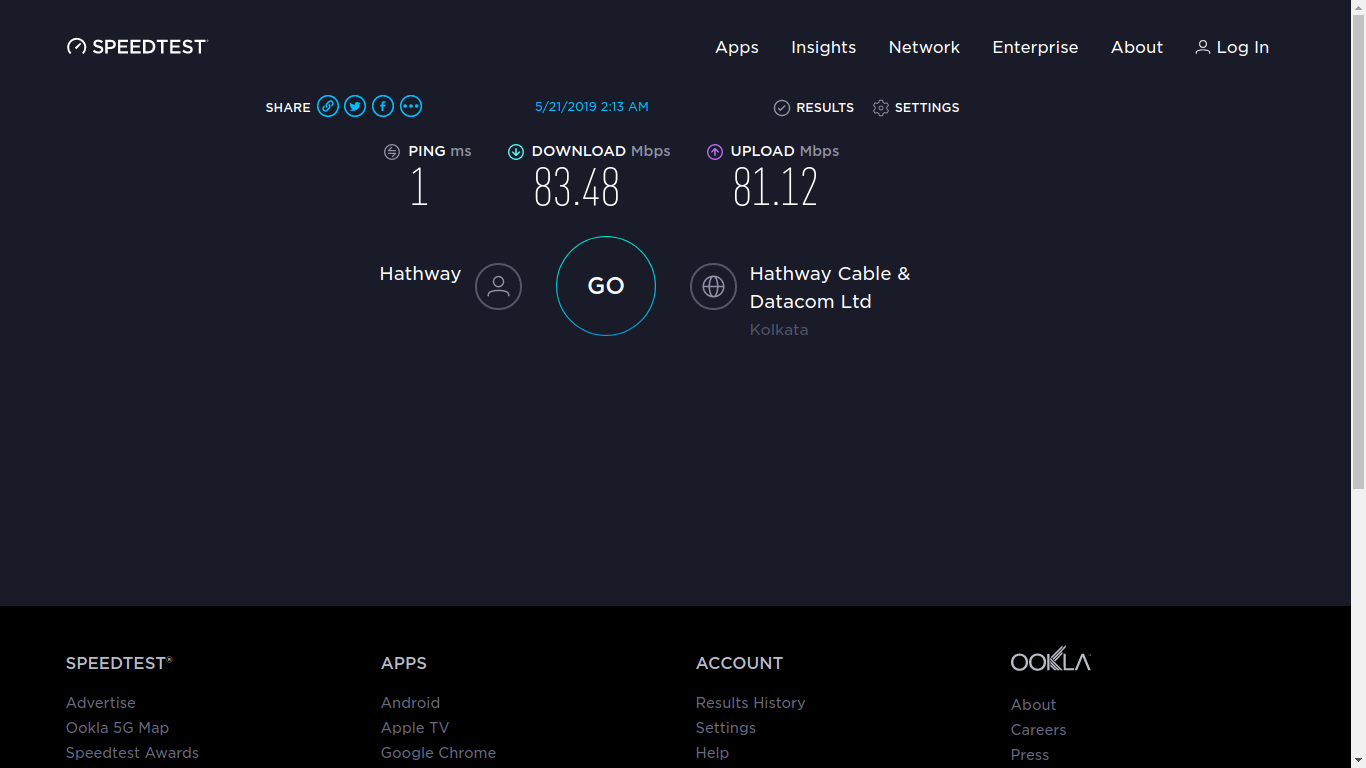Click the globe server icon

tap(713, 287)
